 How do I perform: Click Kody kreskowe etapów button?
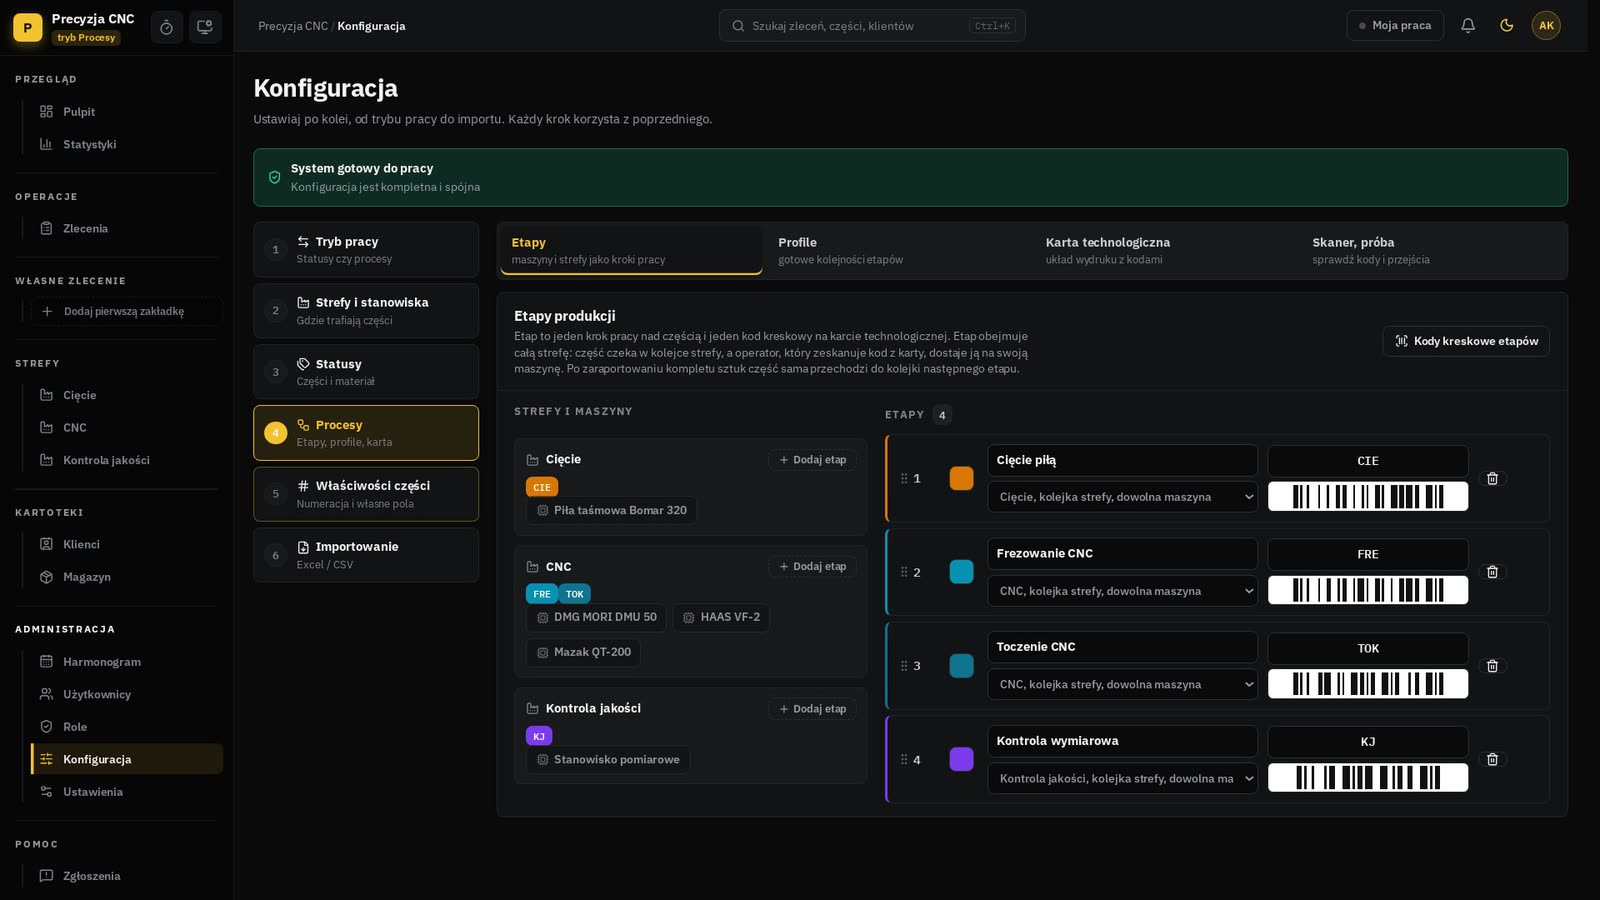click(1466, 341)
